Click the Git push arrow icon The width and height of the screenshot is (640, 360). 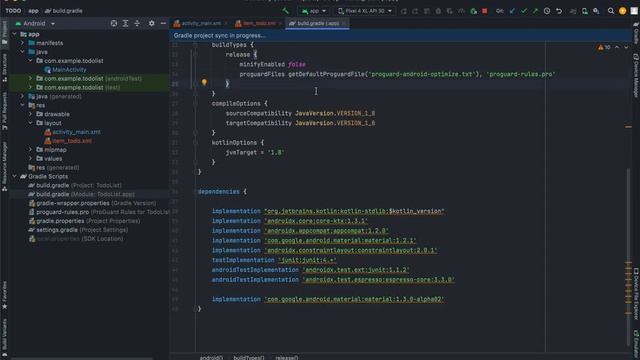(535, 11)
